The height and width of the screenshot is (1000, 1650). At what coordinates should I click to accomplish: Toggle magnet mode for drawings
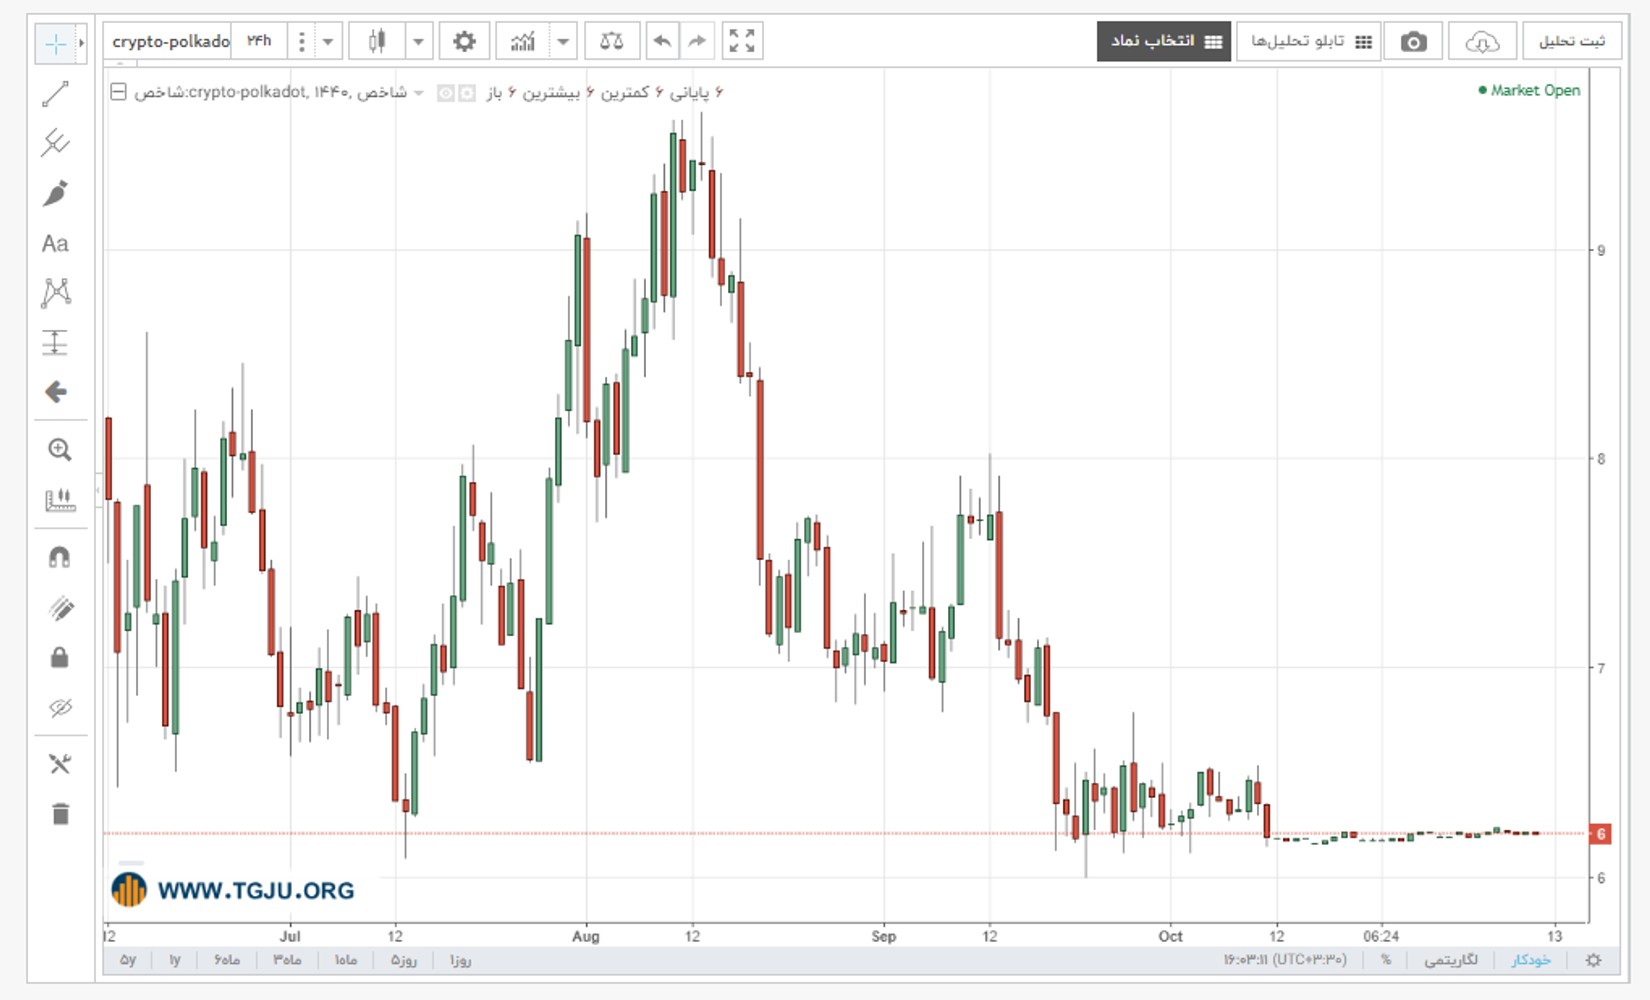(x=60, y=557)
